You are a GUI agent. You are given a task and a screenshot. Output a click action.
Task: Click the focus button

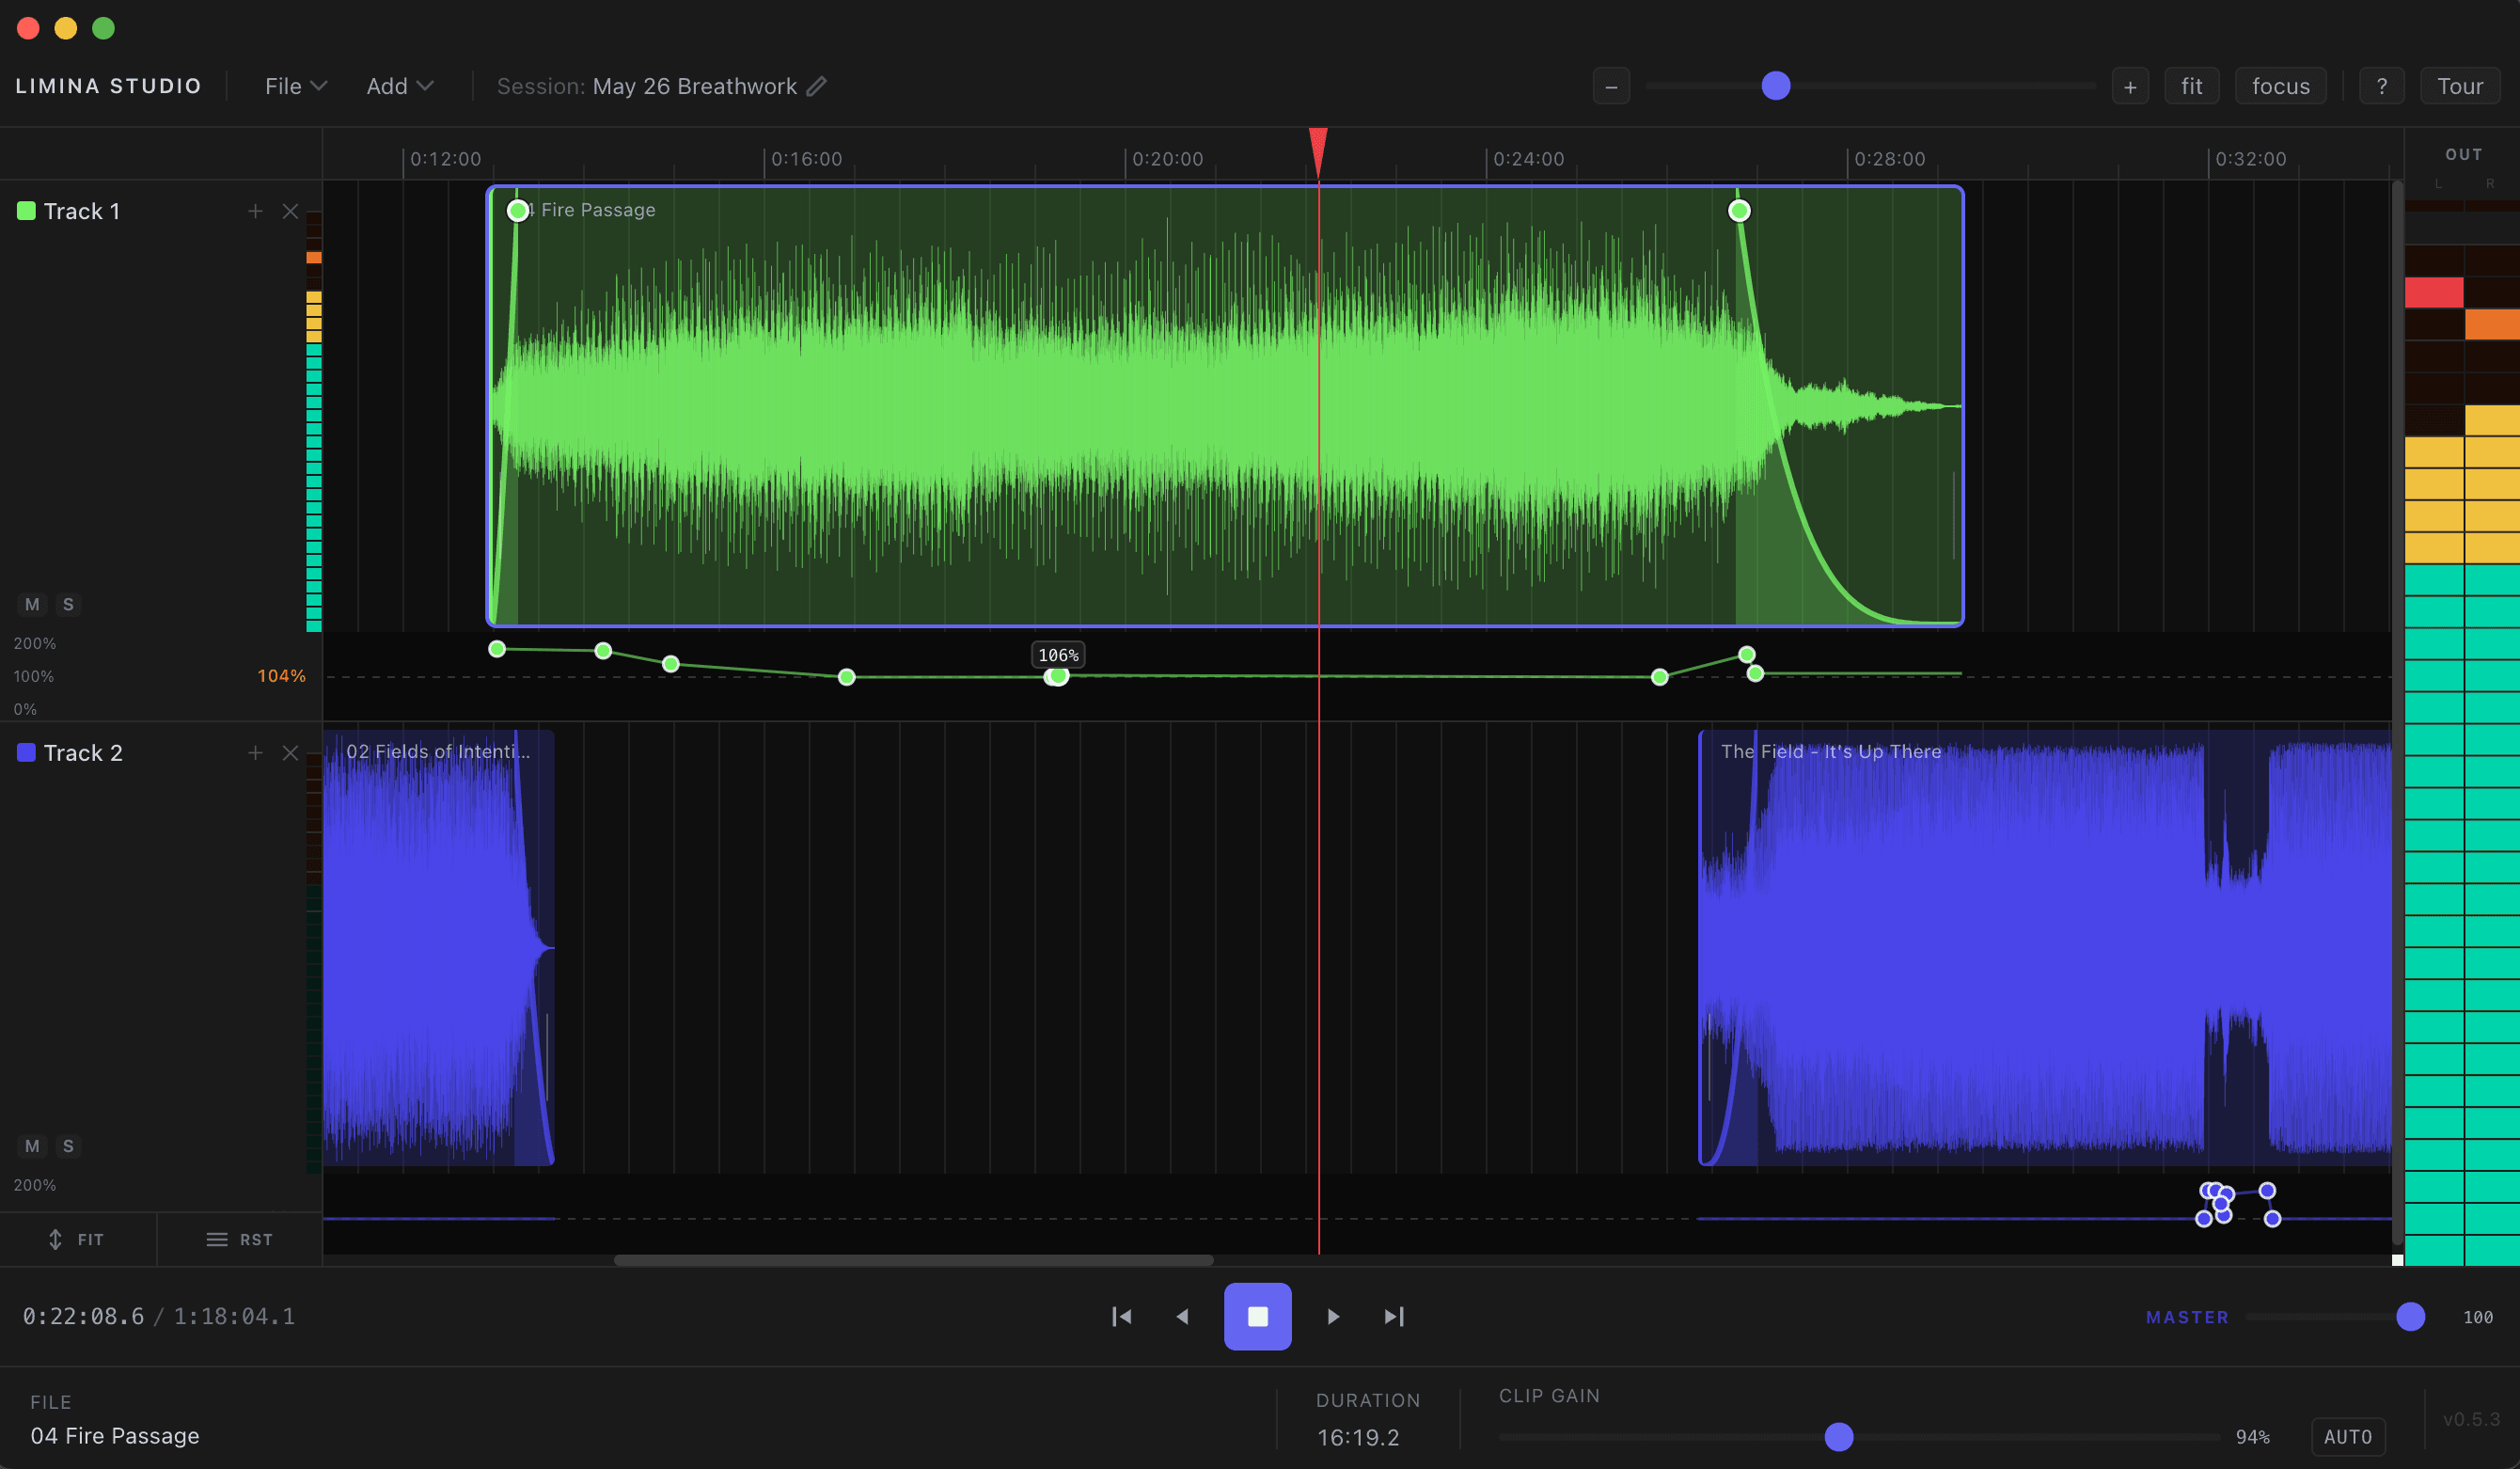point(2280,86)
